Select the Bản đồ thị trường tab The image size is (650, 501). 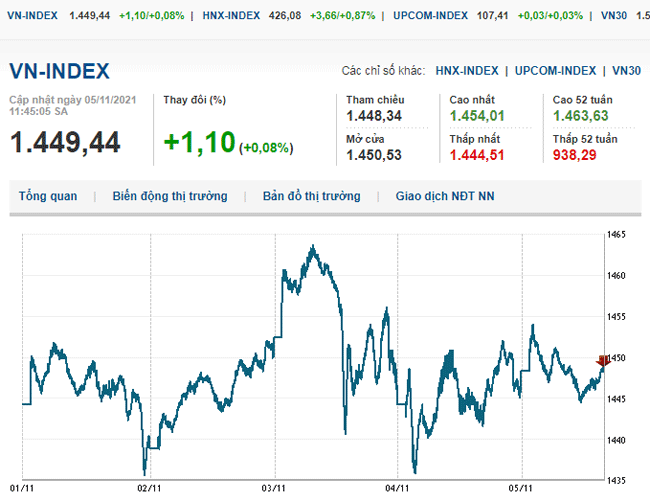(311, 196)
